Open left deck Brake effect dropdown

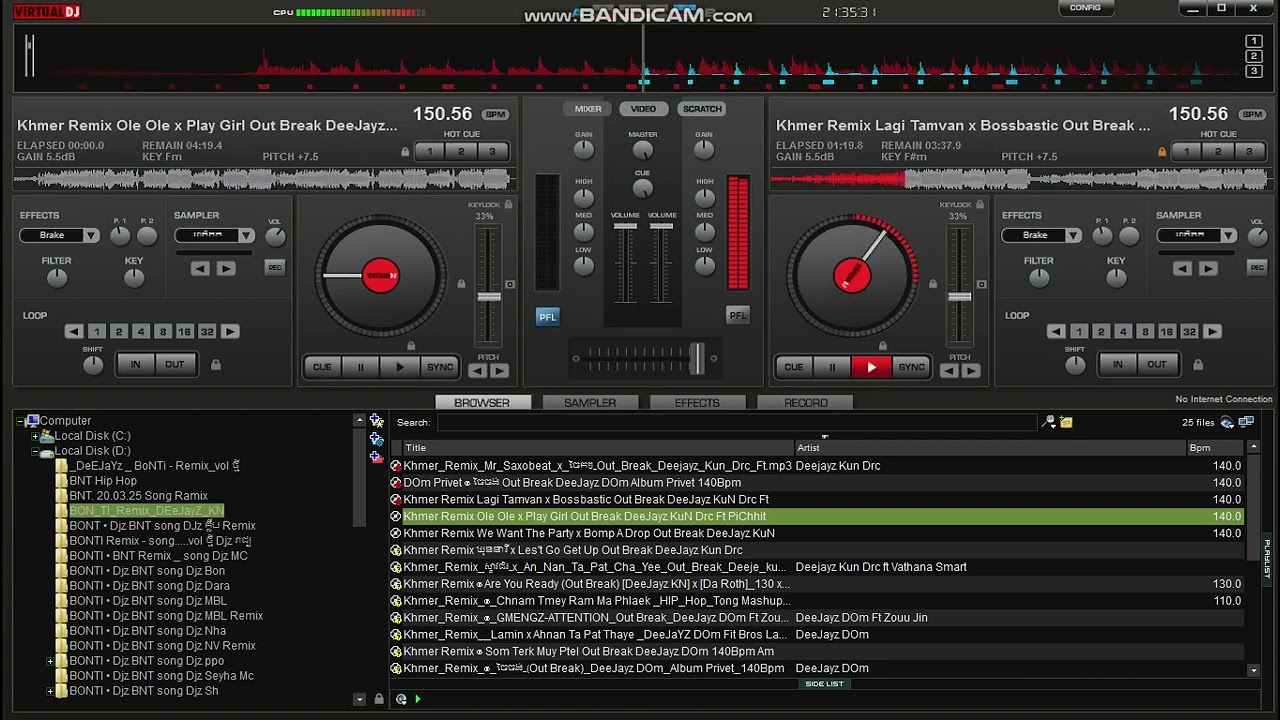tap(91, 235)
